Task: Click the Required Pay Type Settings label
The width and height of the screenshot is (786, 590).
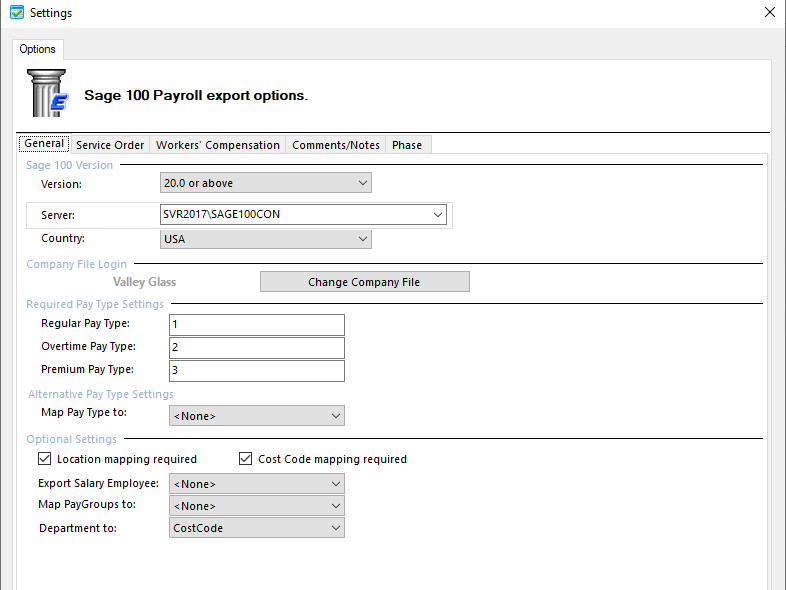Action: 95,304
